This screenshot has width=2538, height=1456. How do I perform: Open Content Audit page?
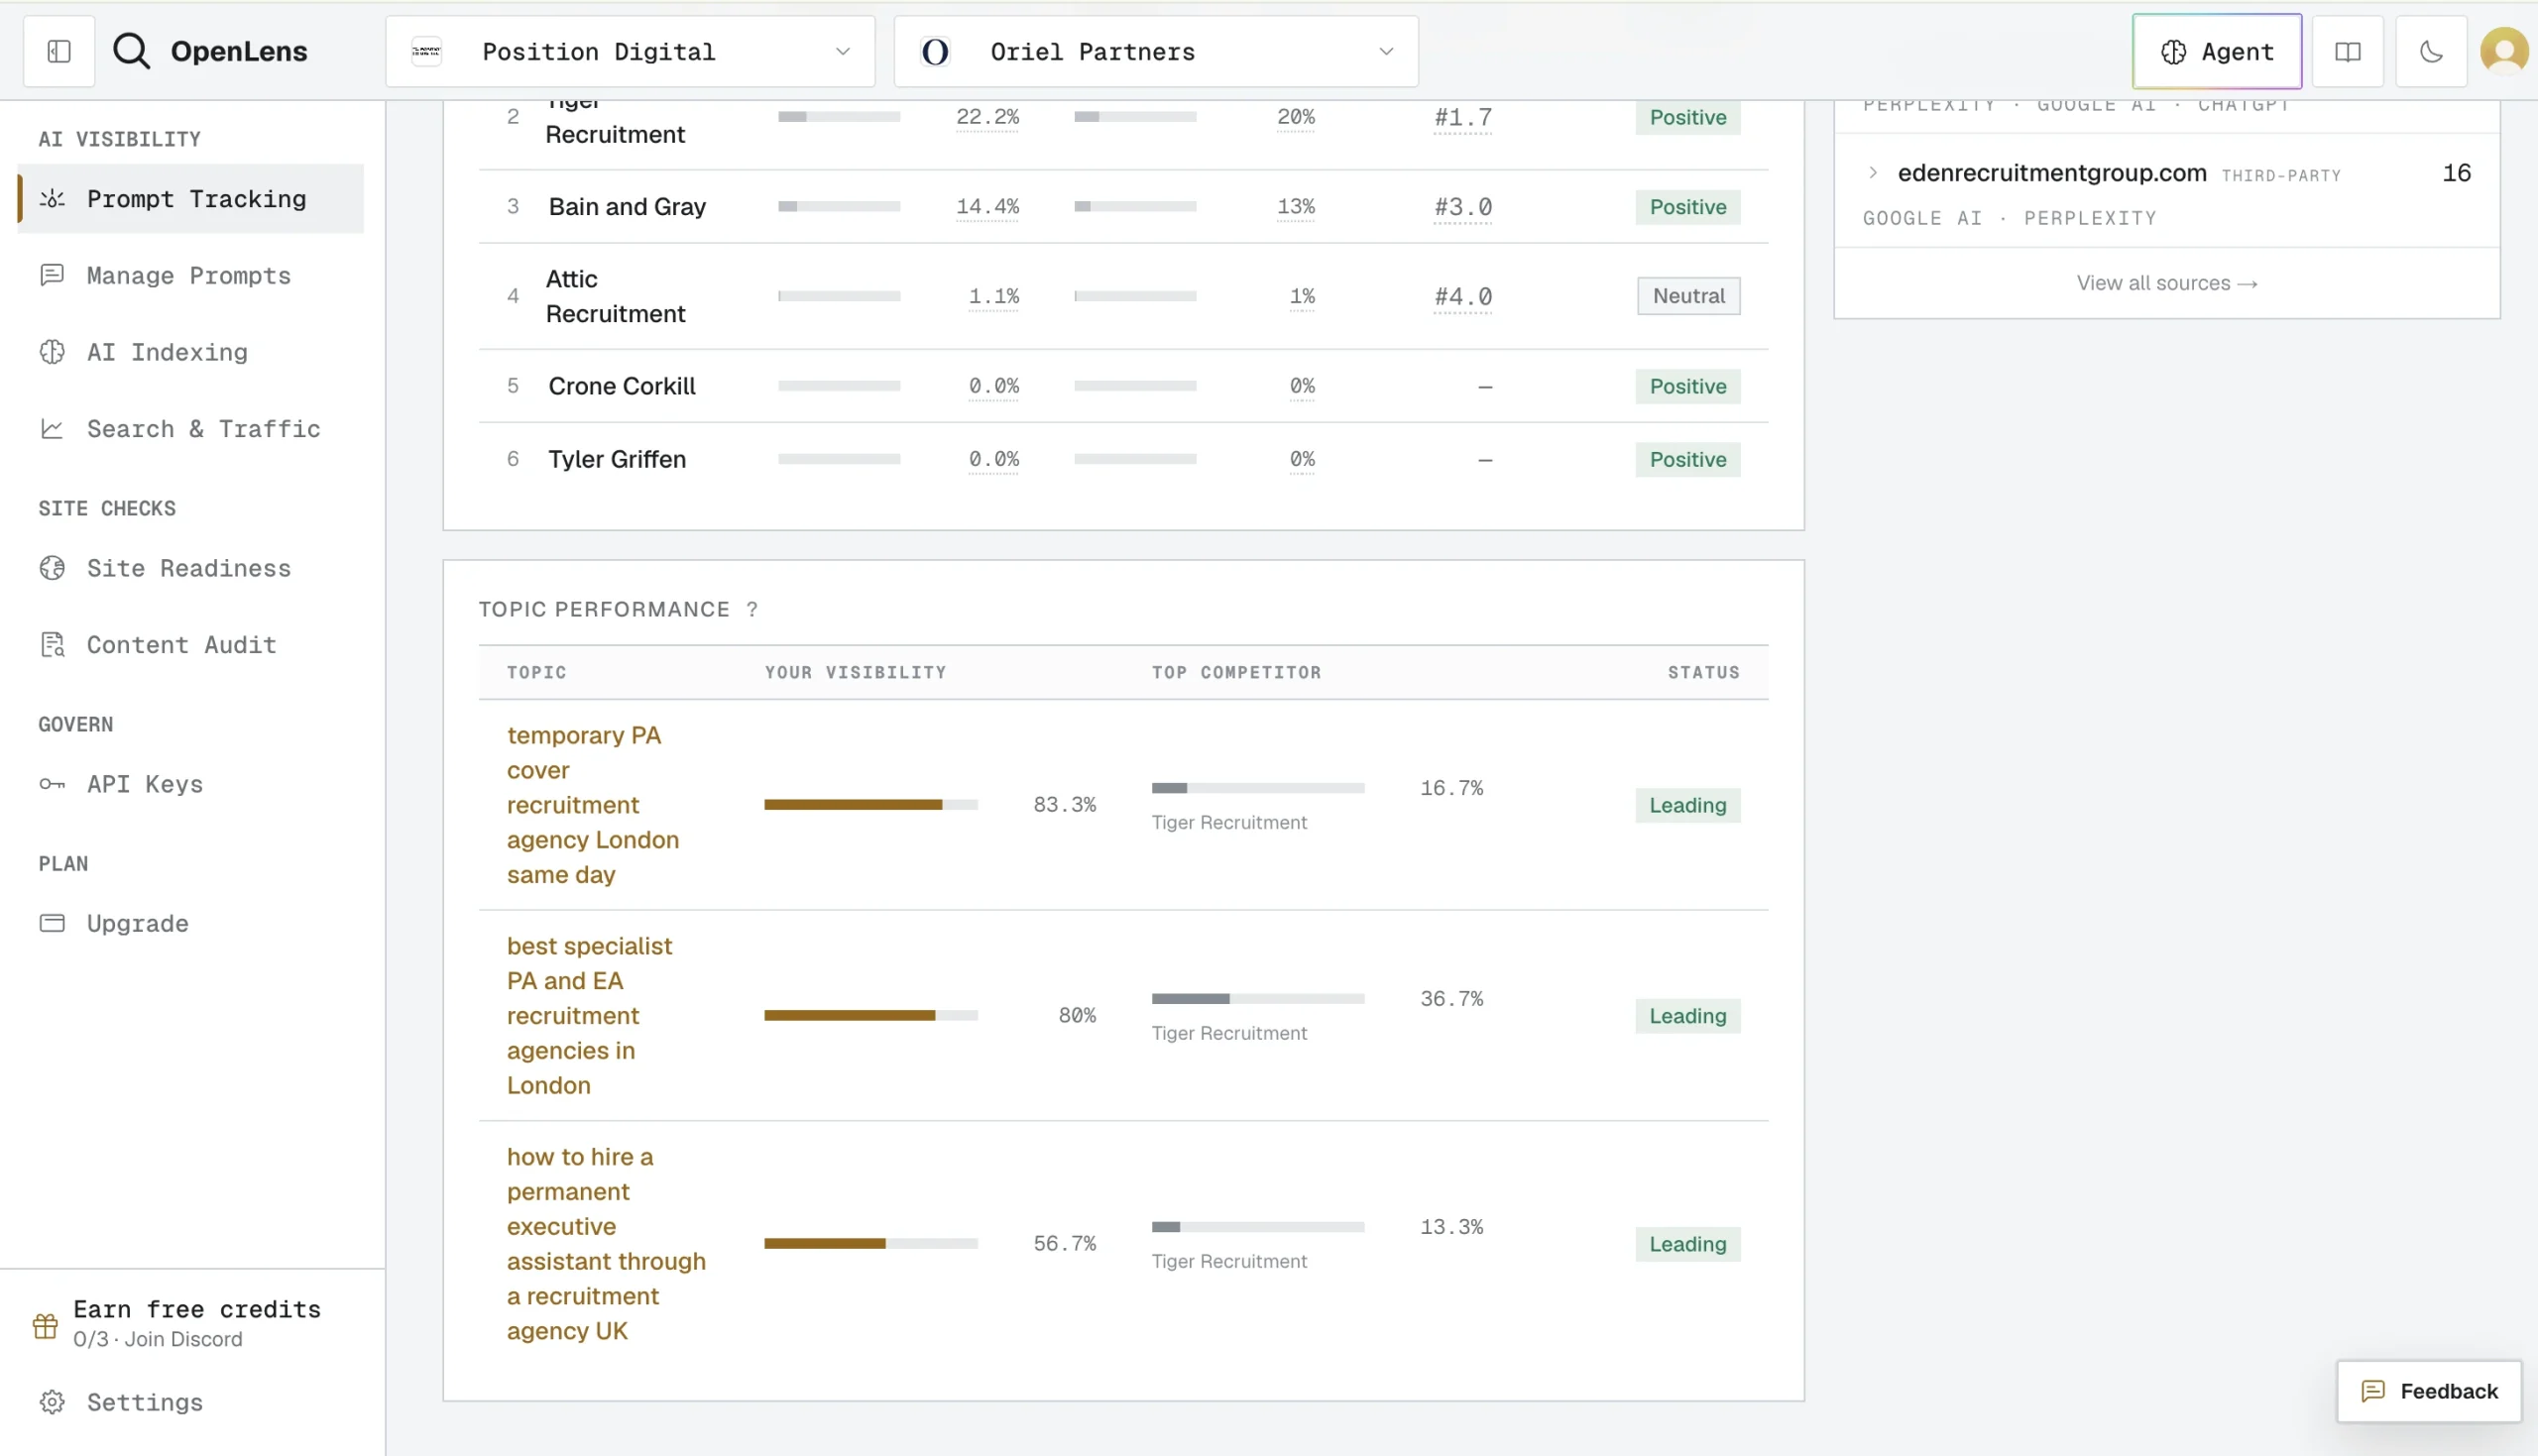click(191, 645)
